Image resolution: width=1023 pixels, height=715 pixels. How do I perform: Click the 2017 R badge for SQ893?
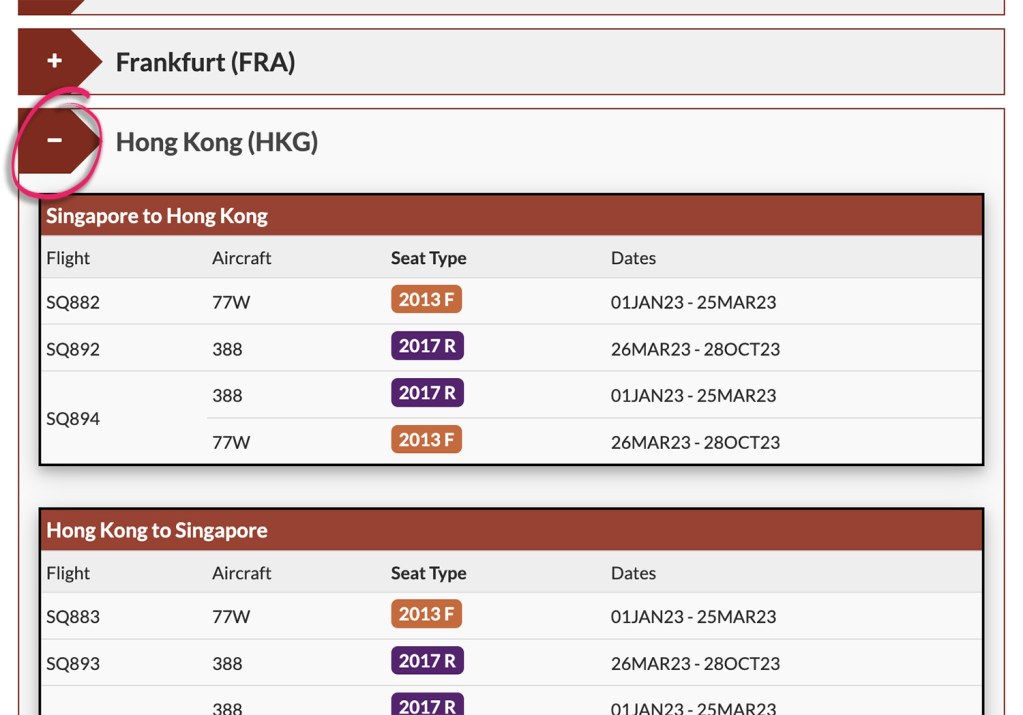(x=426, y=660)
